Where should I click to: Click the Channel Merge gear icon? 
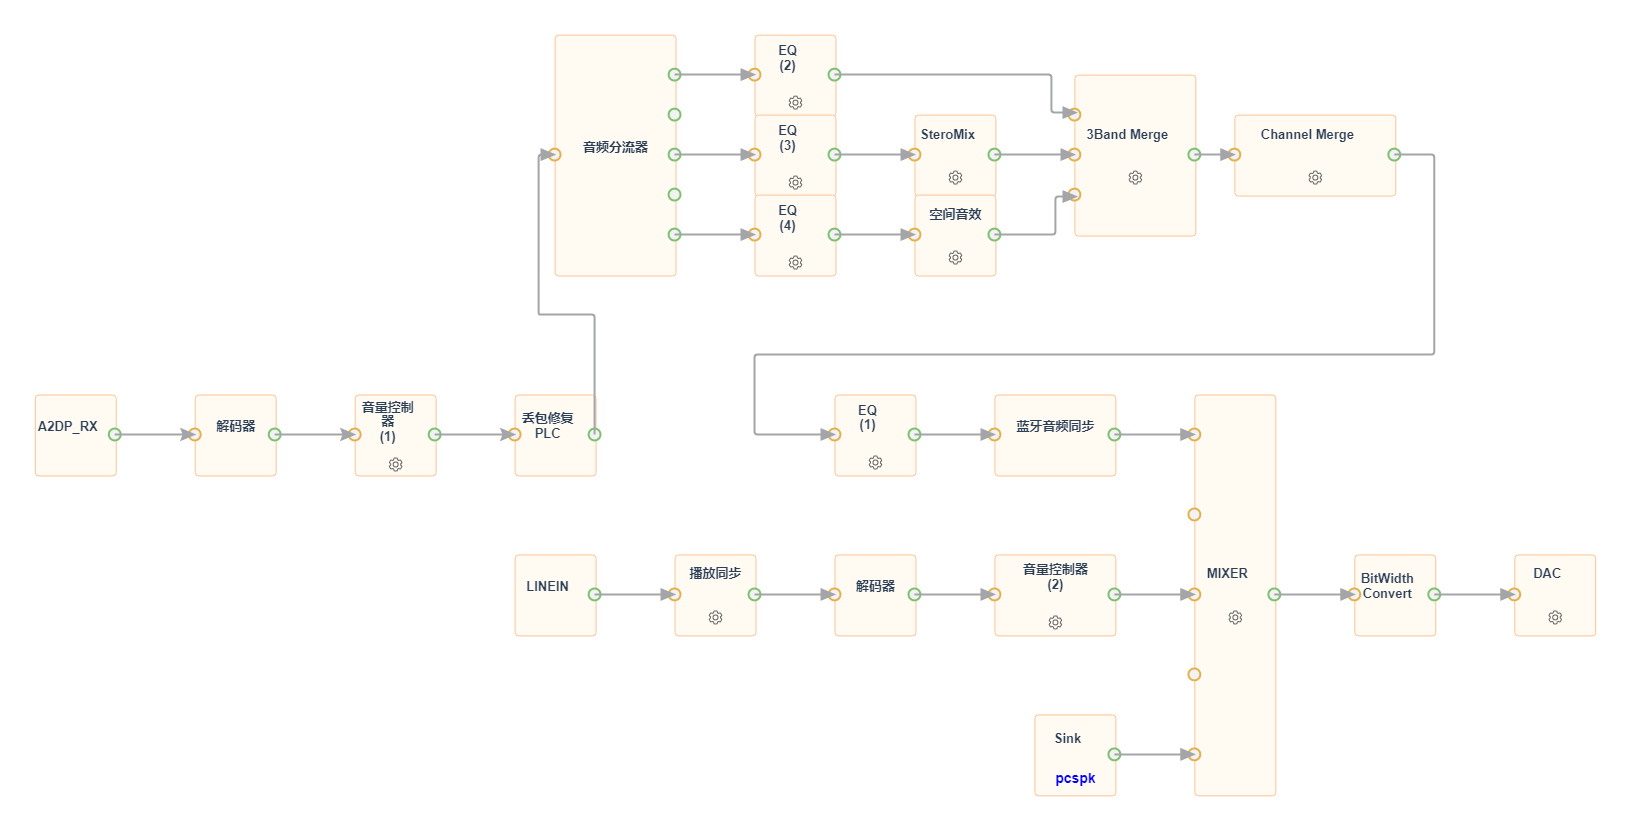point(1315,177)
